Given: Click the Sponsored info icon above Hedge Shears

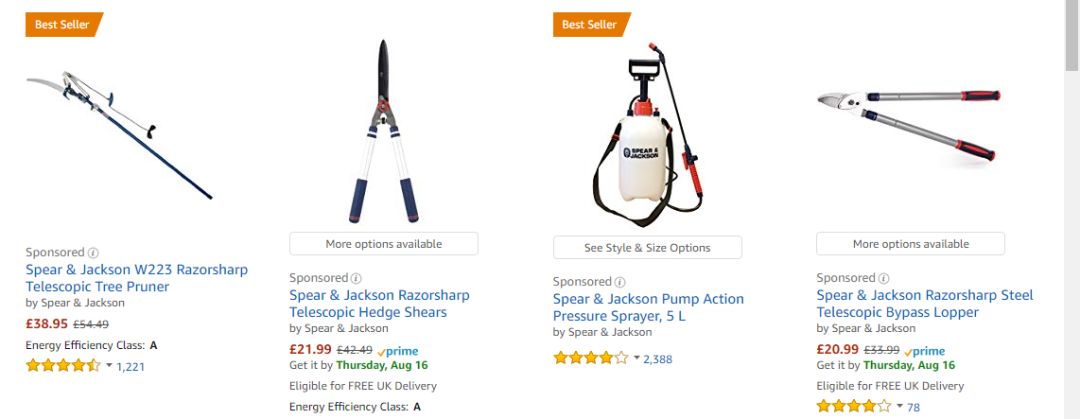Looking at the screenshot, I should pyautogui.click(x=356, y=278).
